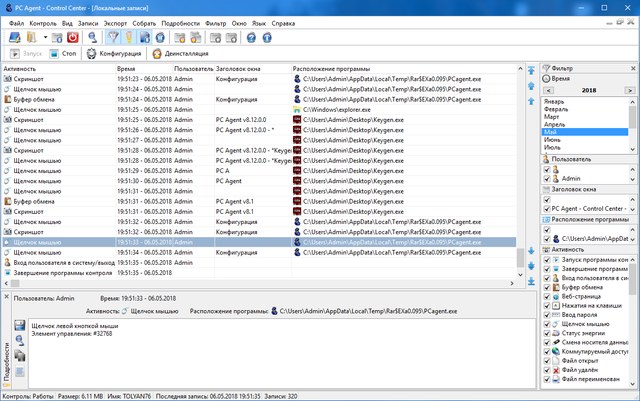Click the red power button in toolbar
Screen dimensions: 640x401
click(74, 37)
